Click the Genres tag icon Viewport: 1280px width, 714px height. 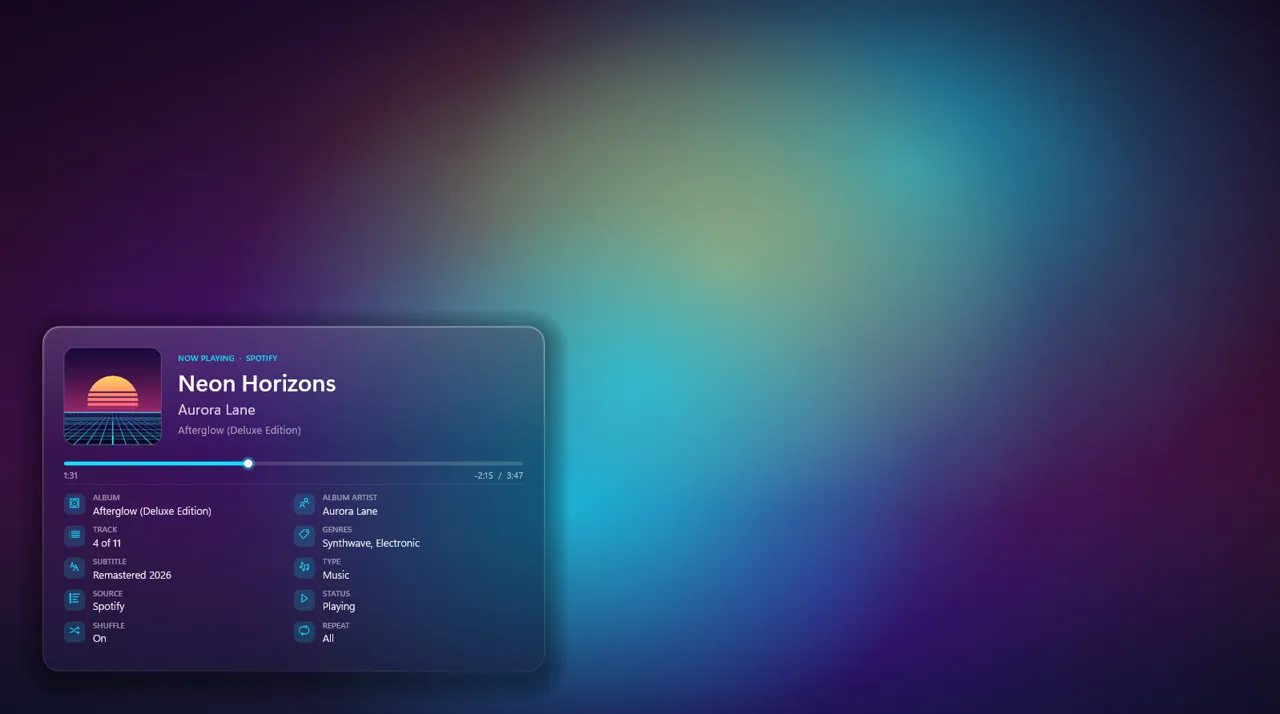click(304, 536)
